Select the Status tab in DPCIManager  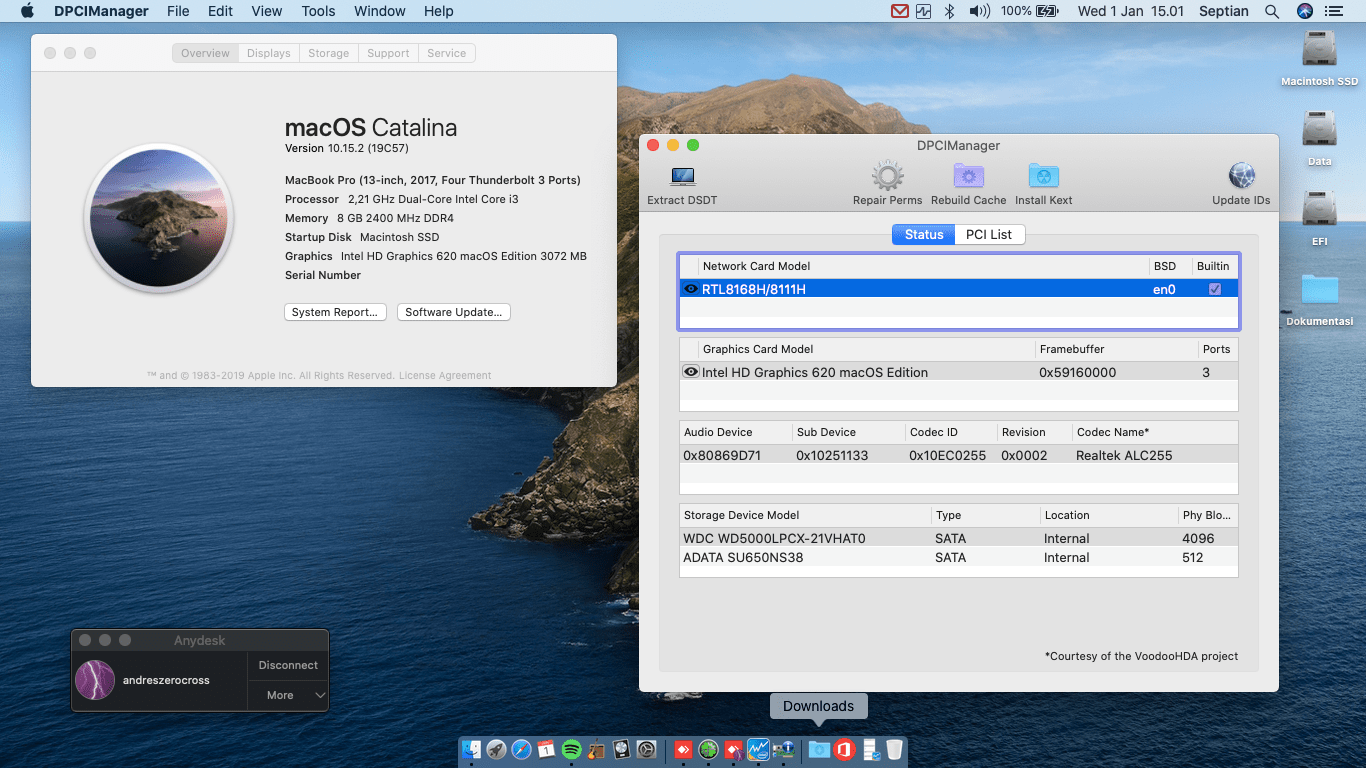[x=923, y=234]
